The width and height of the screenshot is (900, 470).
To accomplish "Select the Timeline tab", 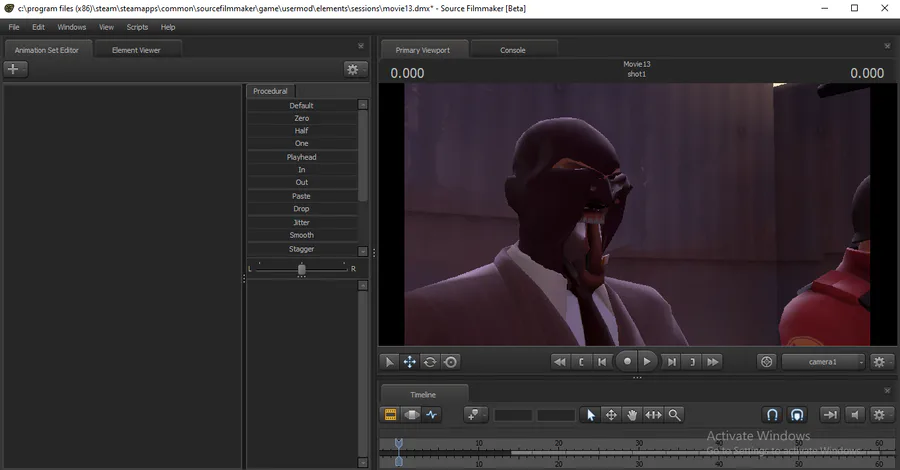I will [x=423, y=395].
